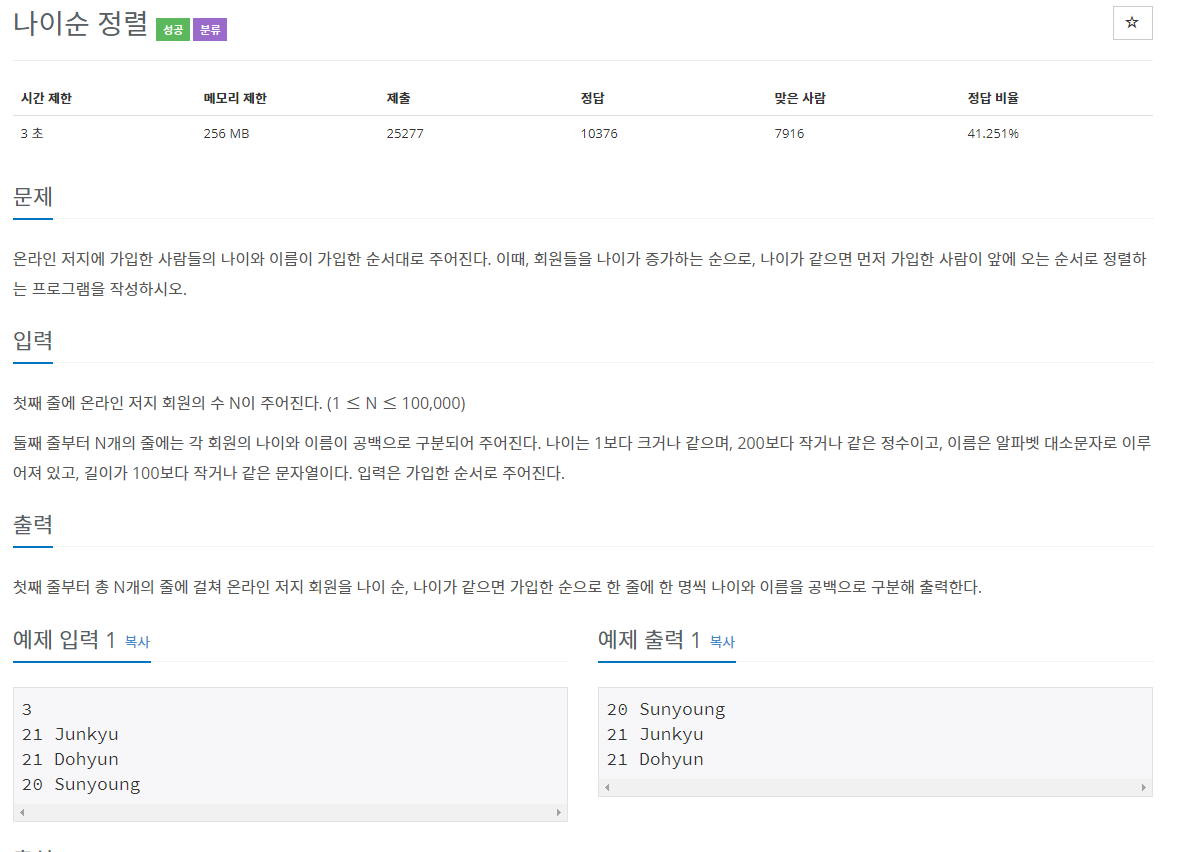The height and width of the screenshot is (852, 1183).
Task: Click right scroll arrow of example output box
Action: pyautogui.click(x=1143, y=787)
